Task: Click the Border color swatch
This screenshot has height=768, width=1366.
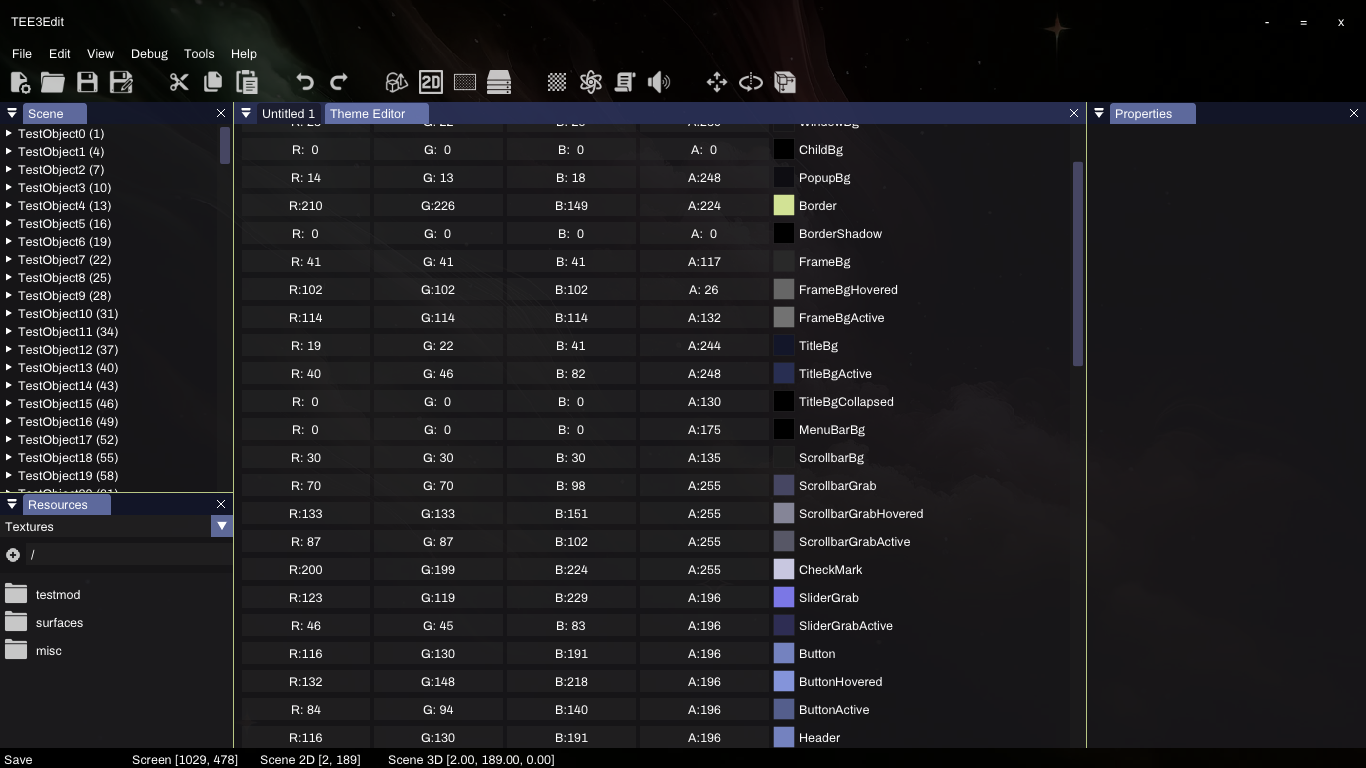Action: [x=783, y=205]
